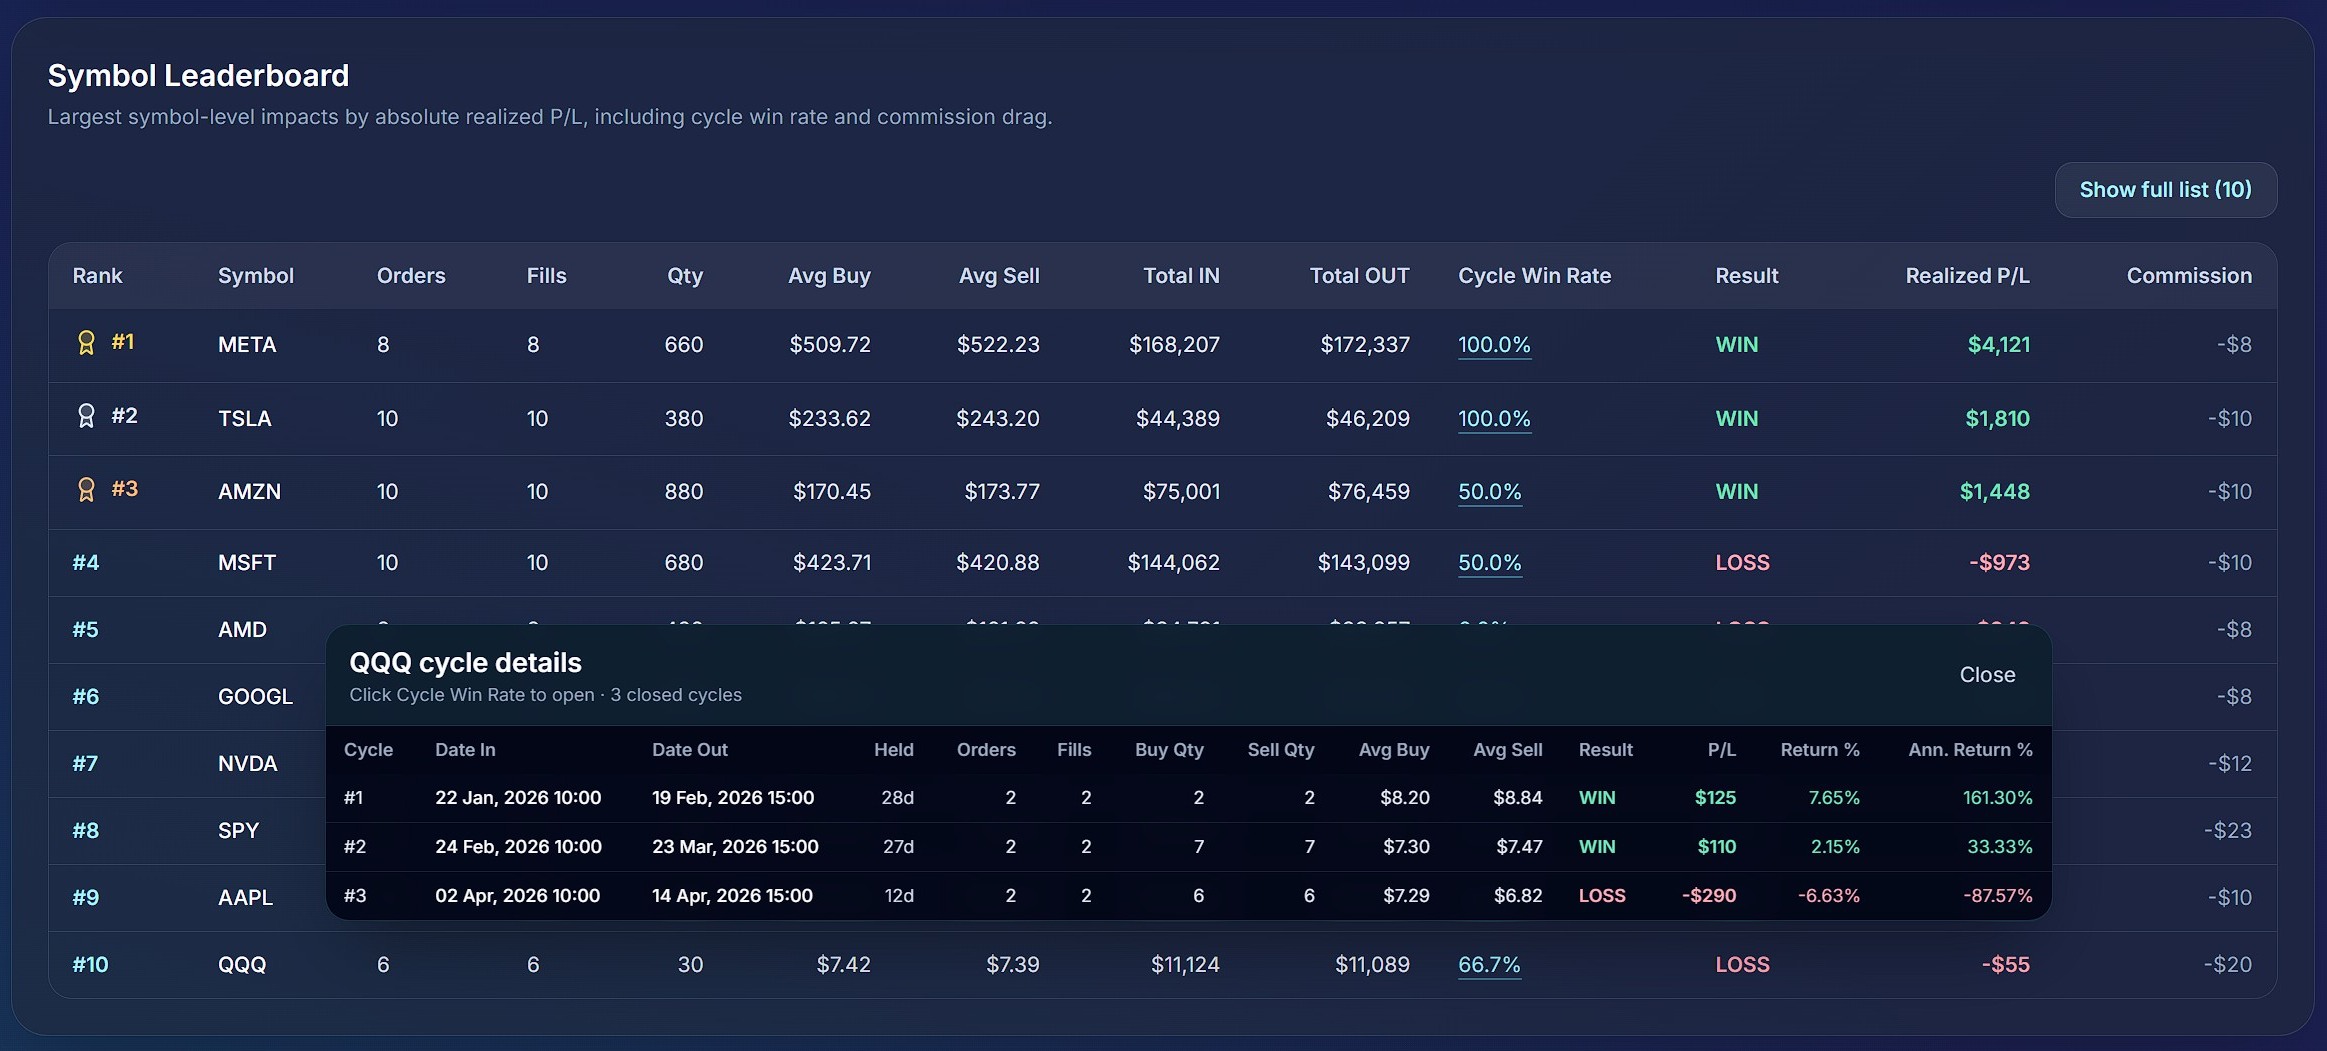Click the Cycle Win Rate column header
Screen dimensions: 2327x1051
click(1534, 276)
